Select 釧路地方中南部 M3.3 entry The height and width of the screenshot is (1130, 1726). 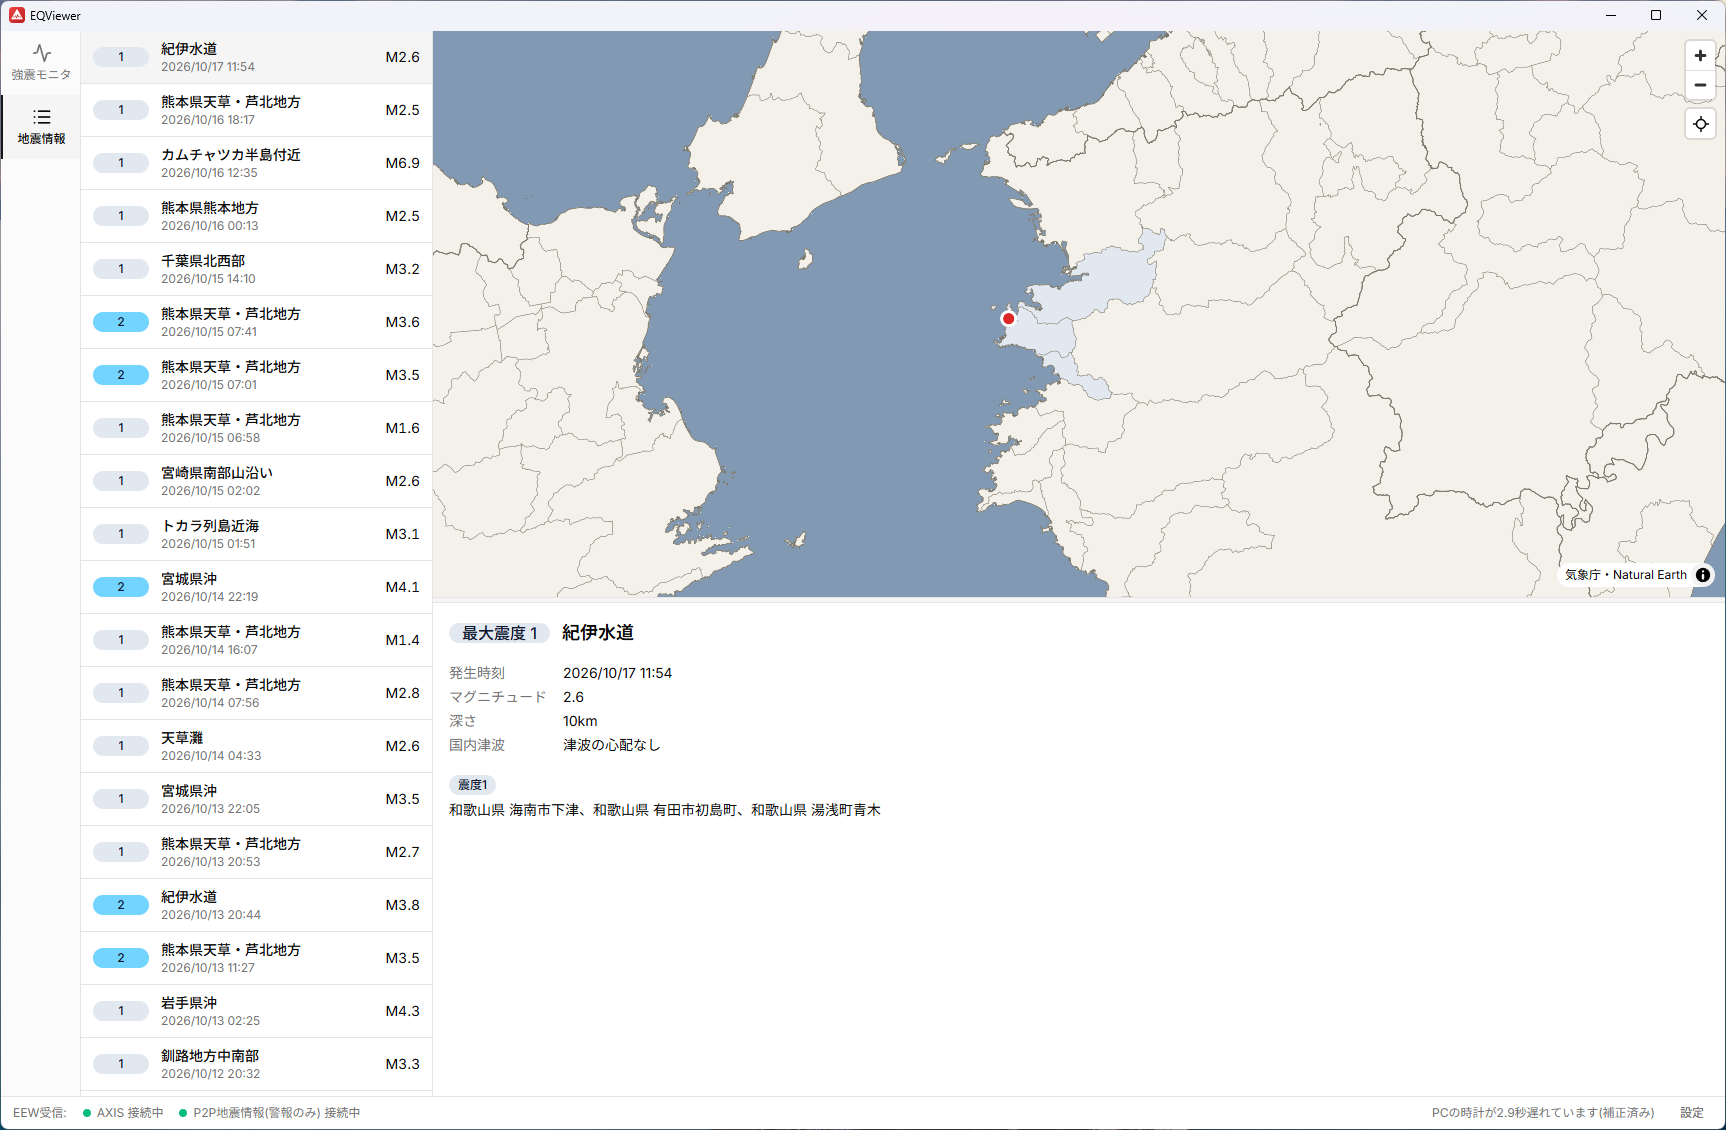coord(256,1064)
